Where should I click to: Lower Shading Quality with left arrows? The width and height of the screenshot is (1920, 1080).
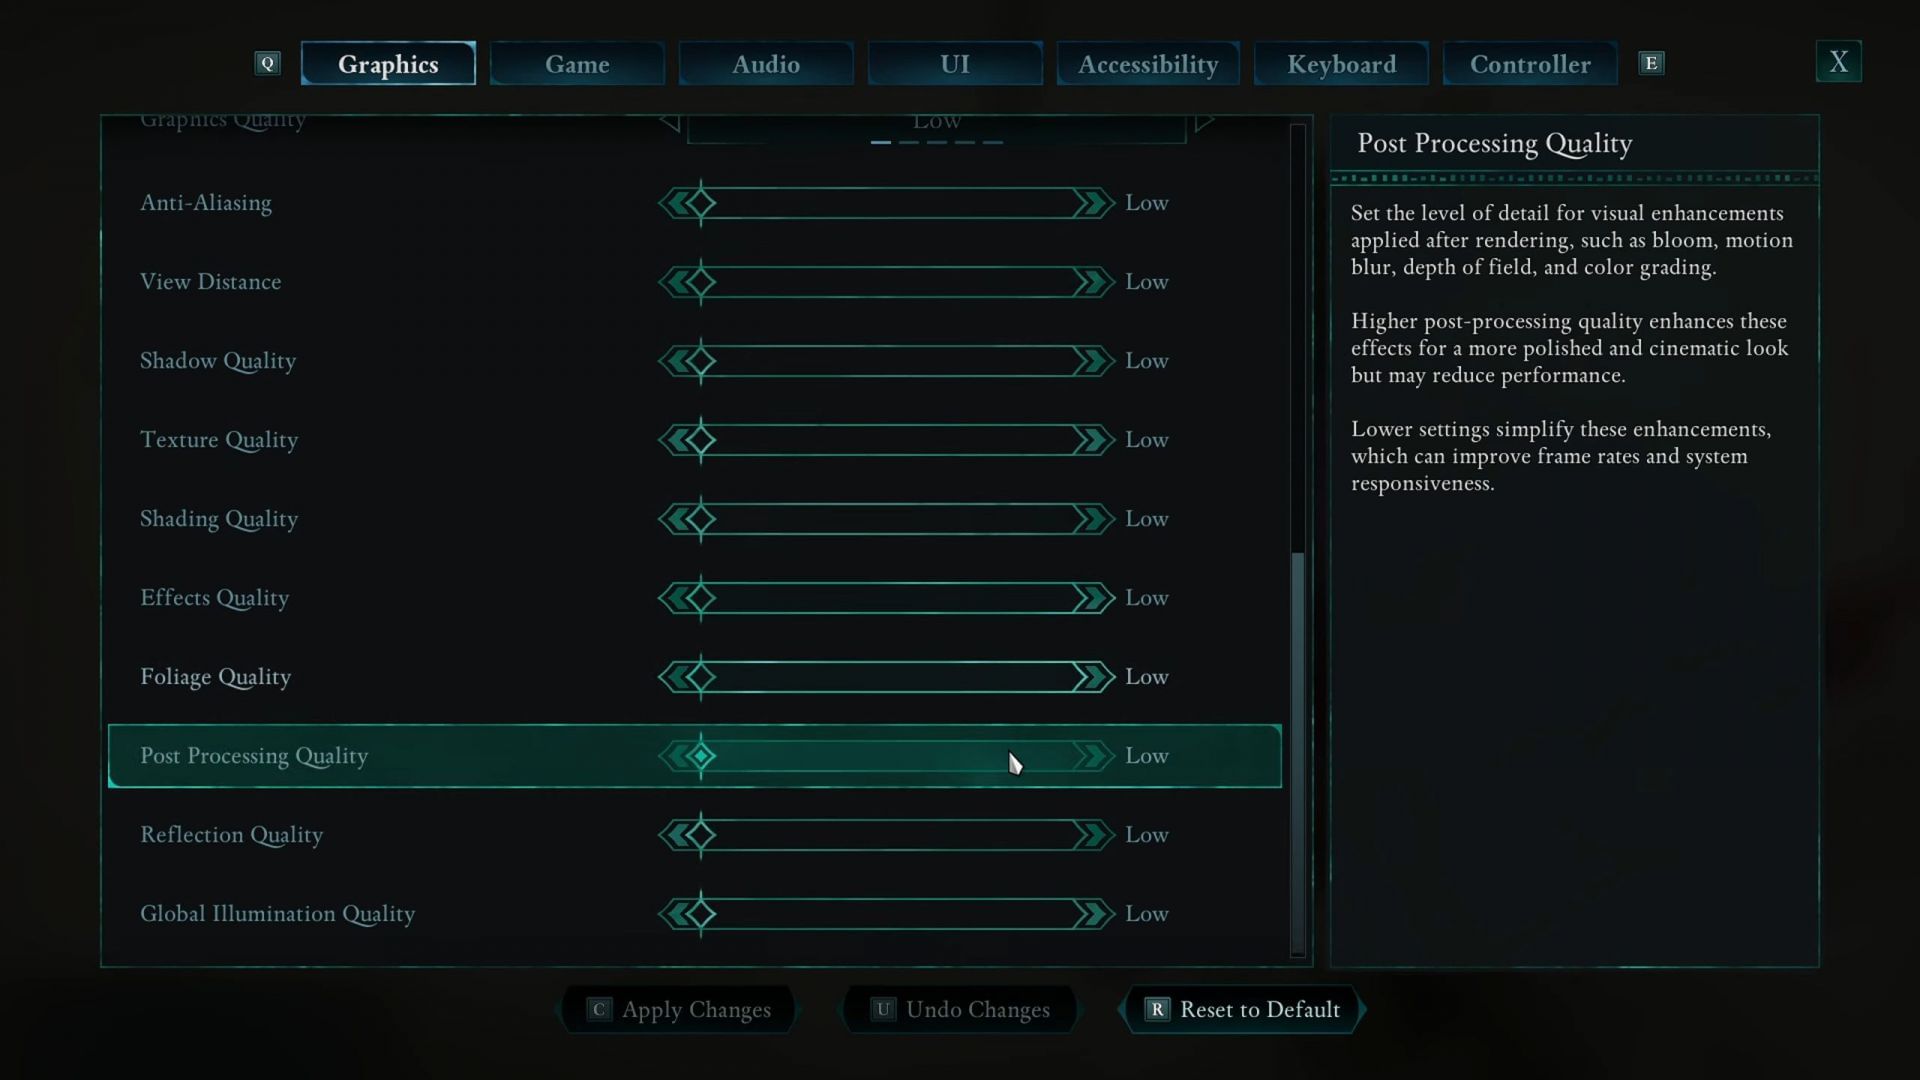(674, 519)
